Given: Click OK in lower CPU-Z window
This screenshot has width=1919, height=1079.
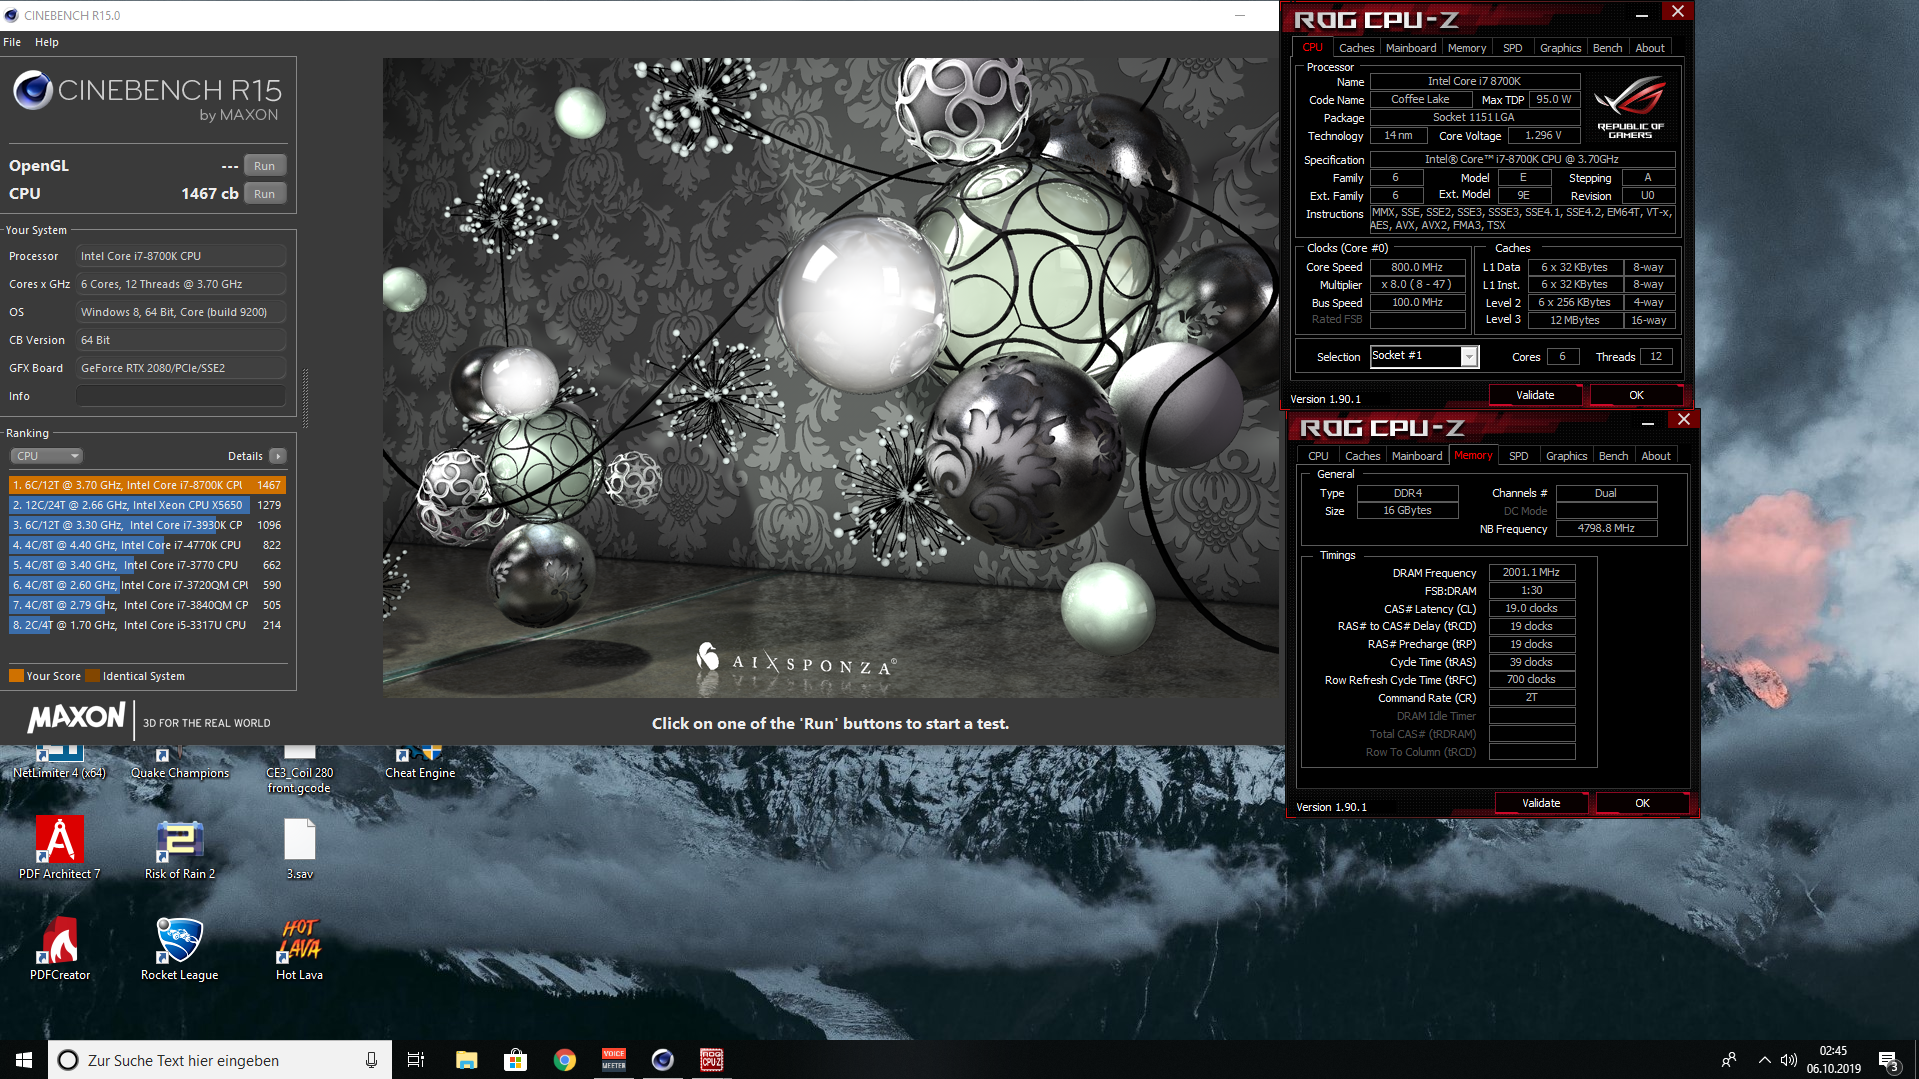Looking at the screenshot, I should (1642, 803).
